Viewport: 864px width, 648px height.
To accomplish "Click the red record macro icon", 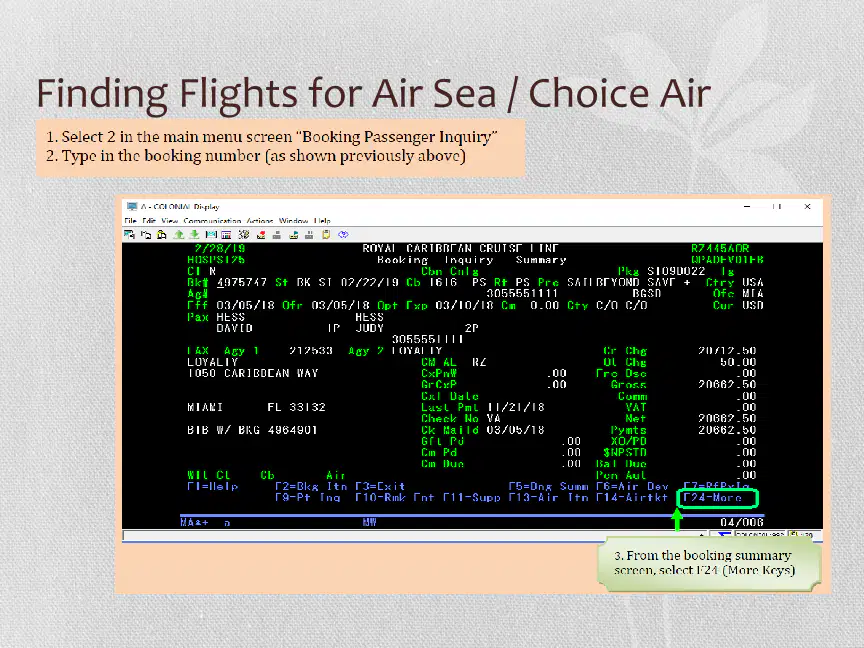I will coord(261,235).
